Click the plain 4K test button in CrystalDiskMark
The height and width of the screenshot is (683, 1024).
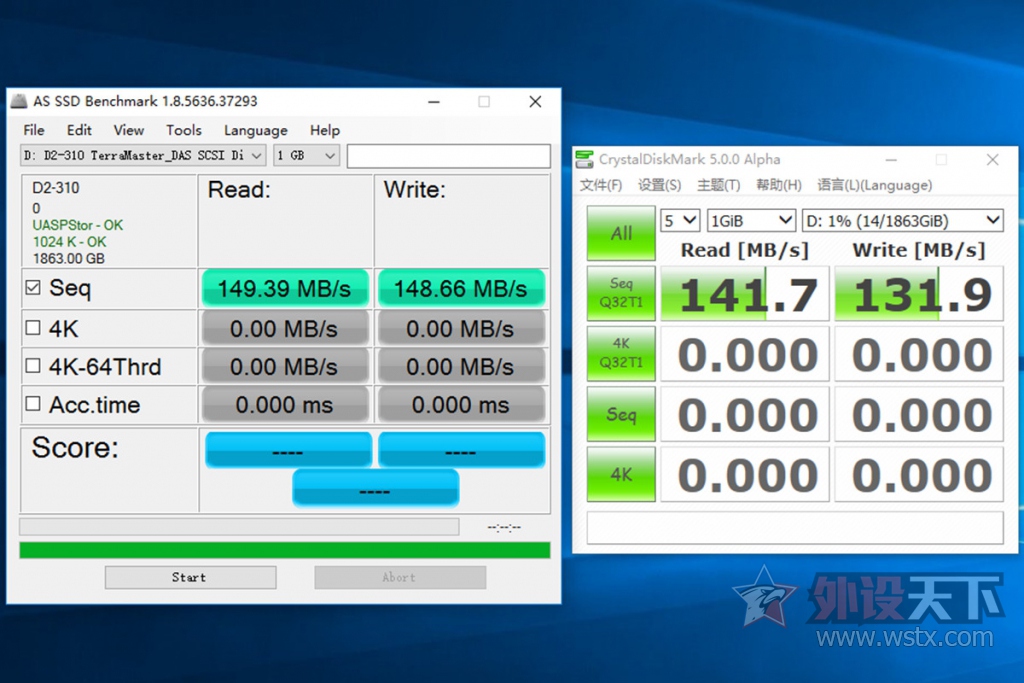[621, 474]
